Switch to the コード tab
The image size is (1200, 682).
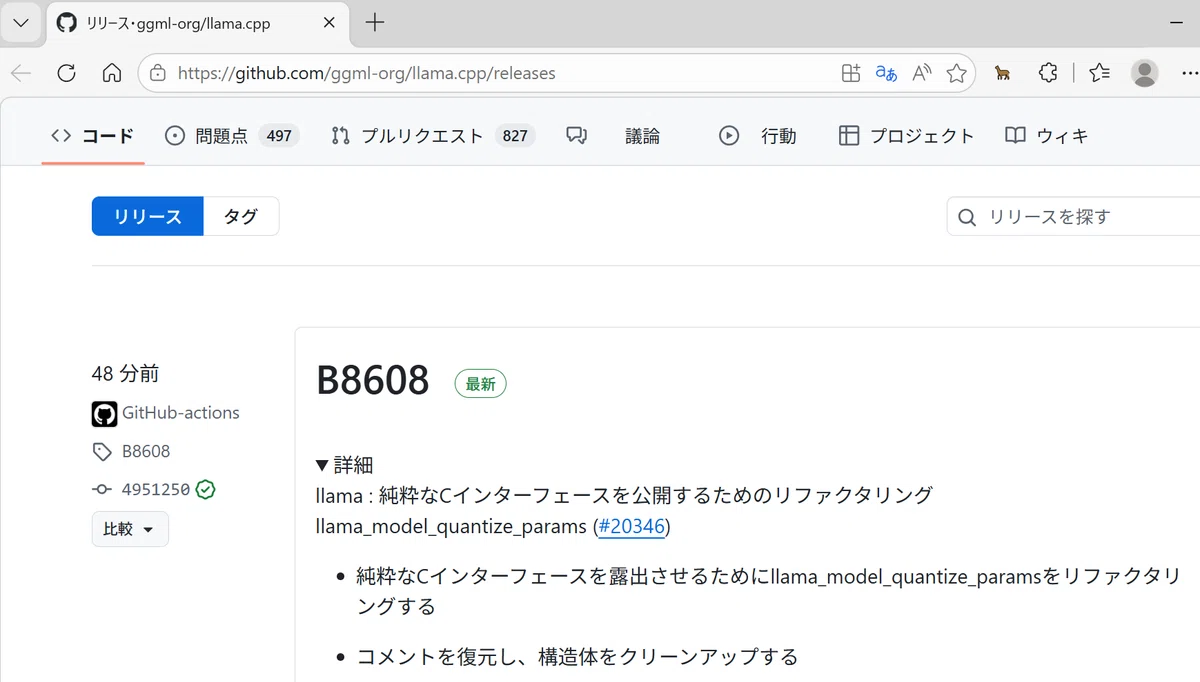[92, 136]
